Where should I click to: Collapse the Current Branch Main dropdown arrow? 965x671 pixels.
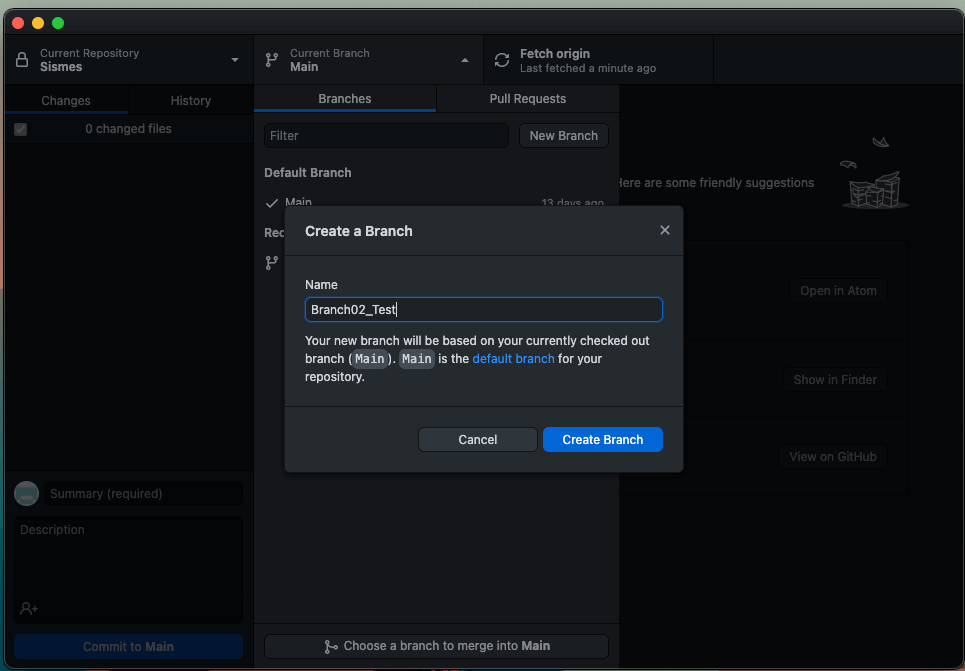[465, 60]
